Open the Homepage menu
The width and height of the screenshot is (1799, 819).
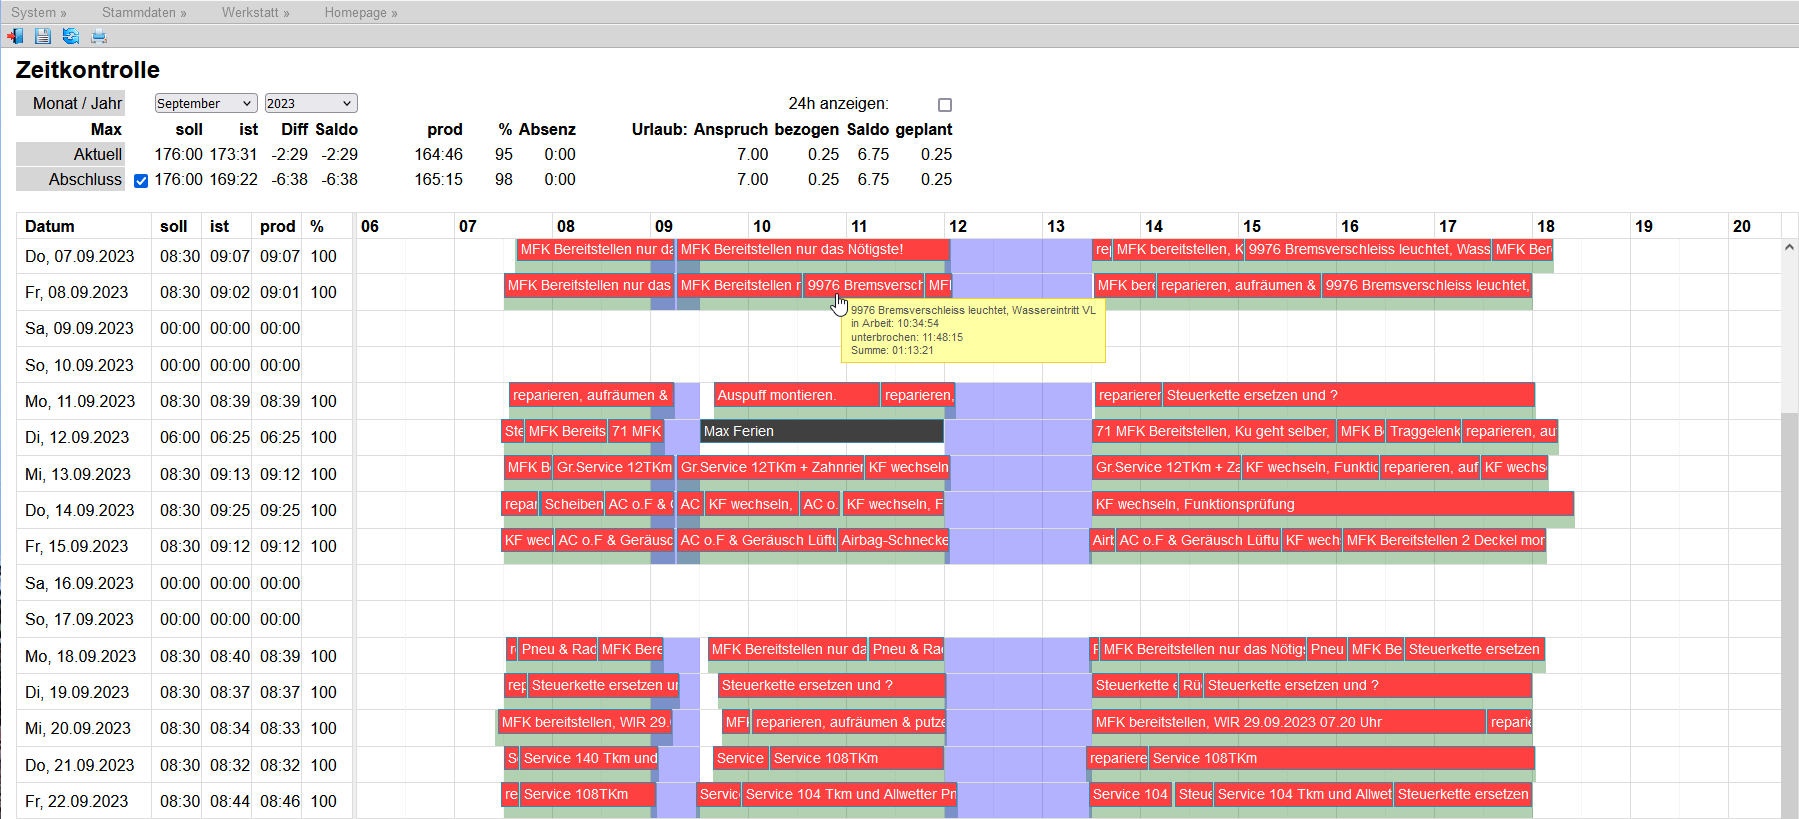(x=360, y=12)
